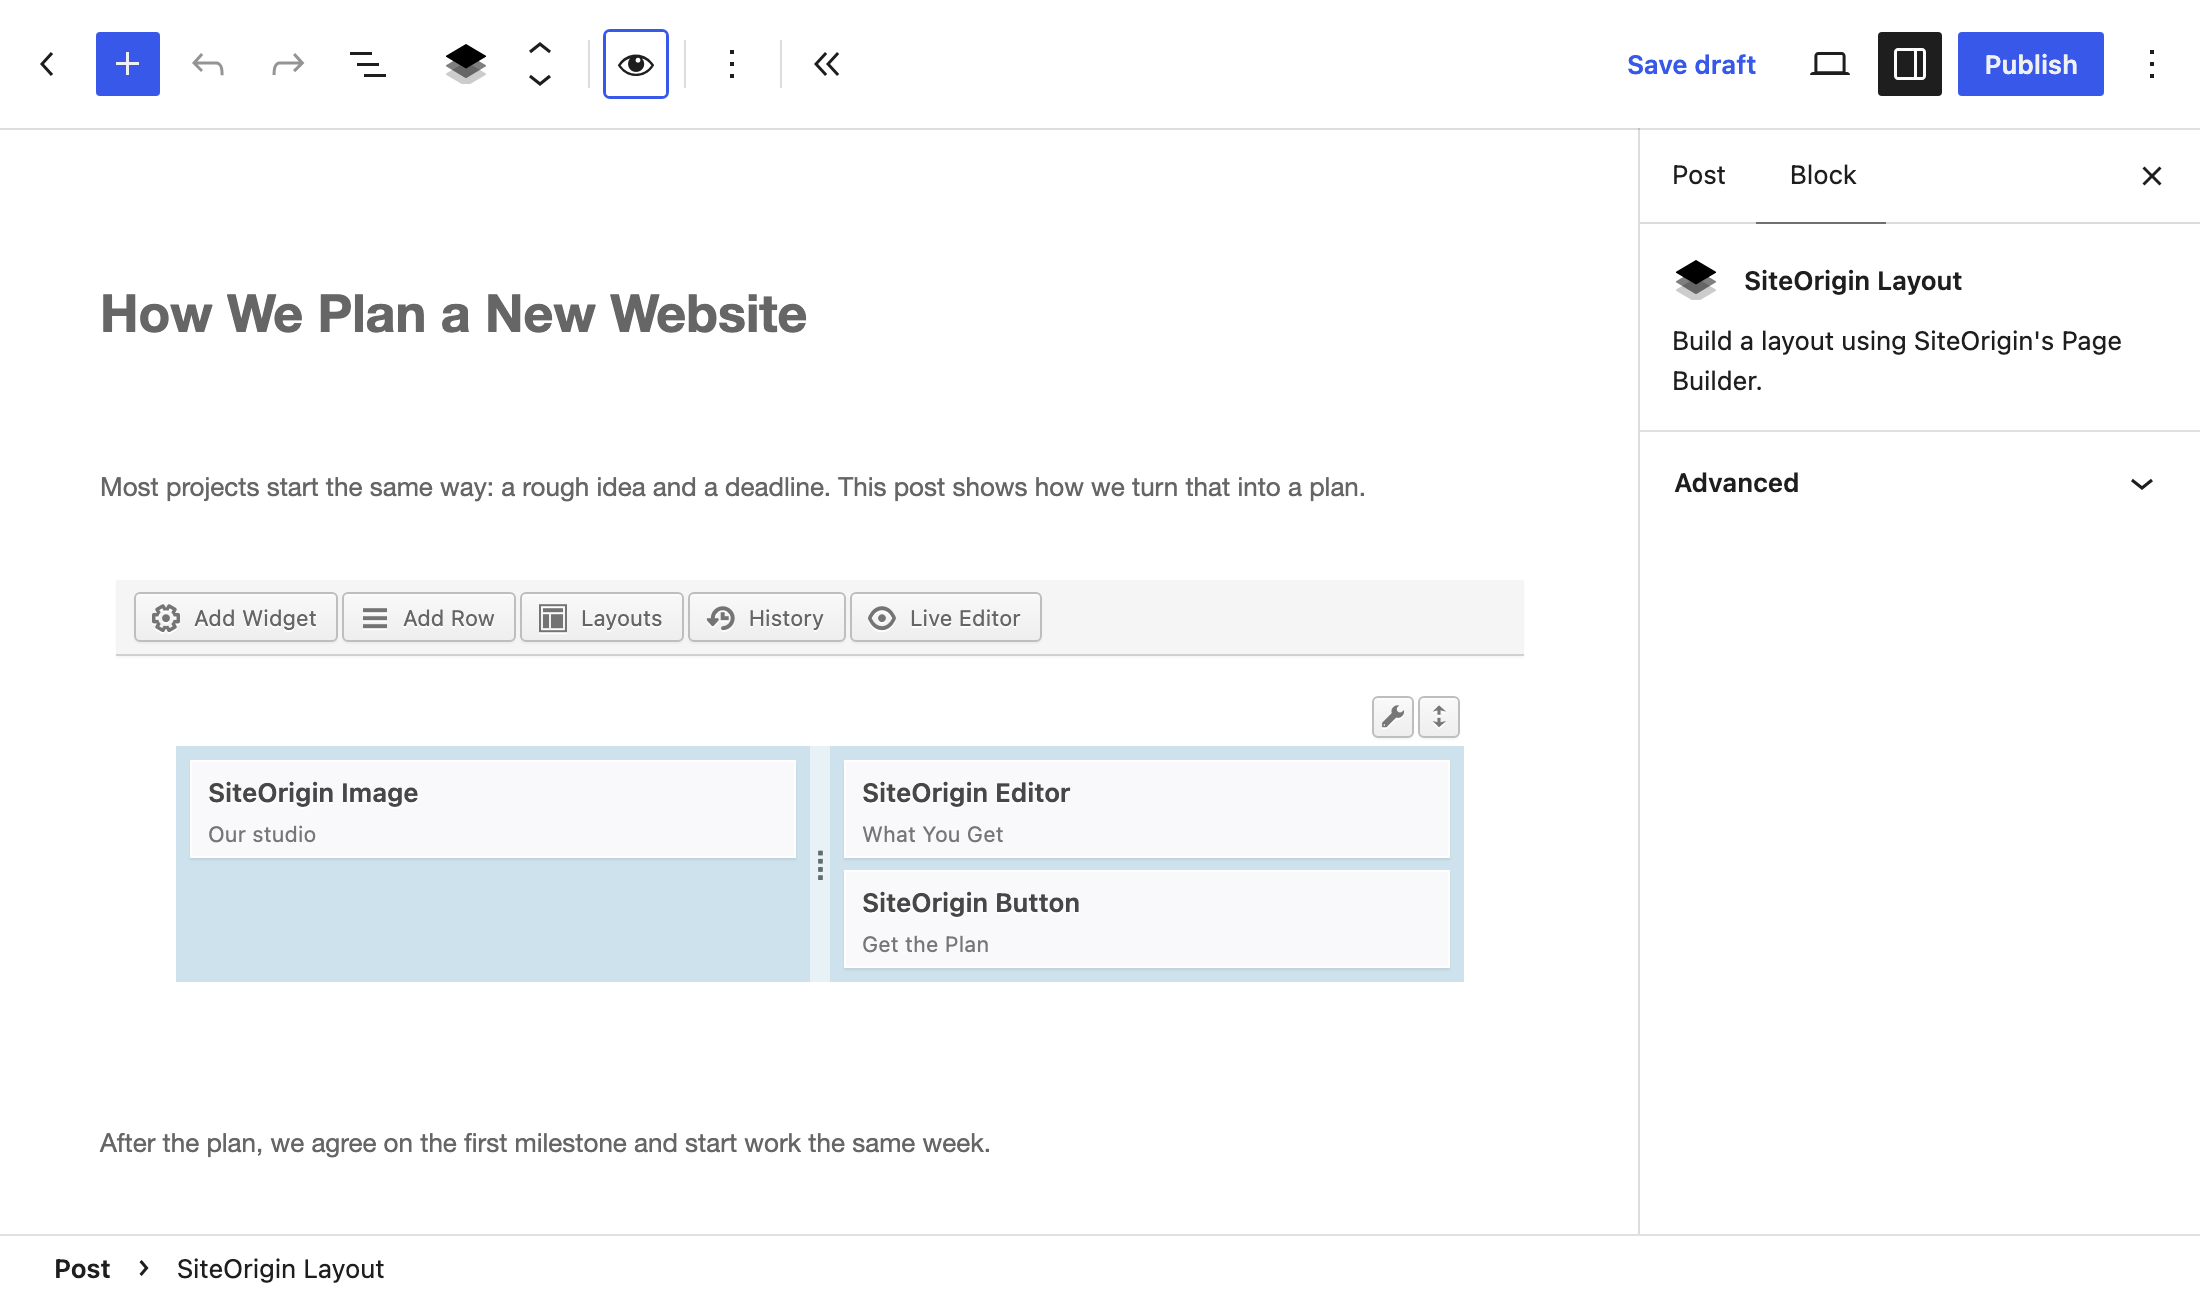This screenshot has width=2200, height=1300.
Task: Undo the last change
Action: pyautogui.click(x=208, y=64)
